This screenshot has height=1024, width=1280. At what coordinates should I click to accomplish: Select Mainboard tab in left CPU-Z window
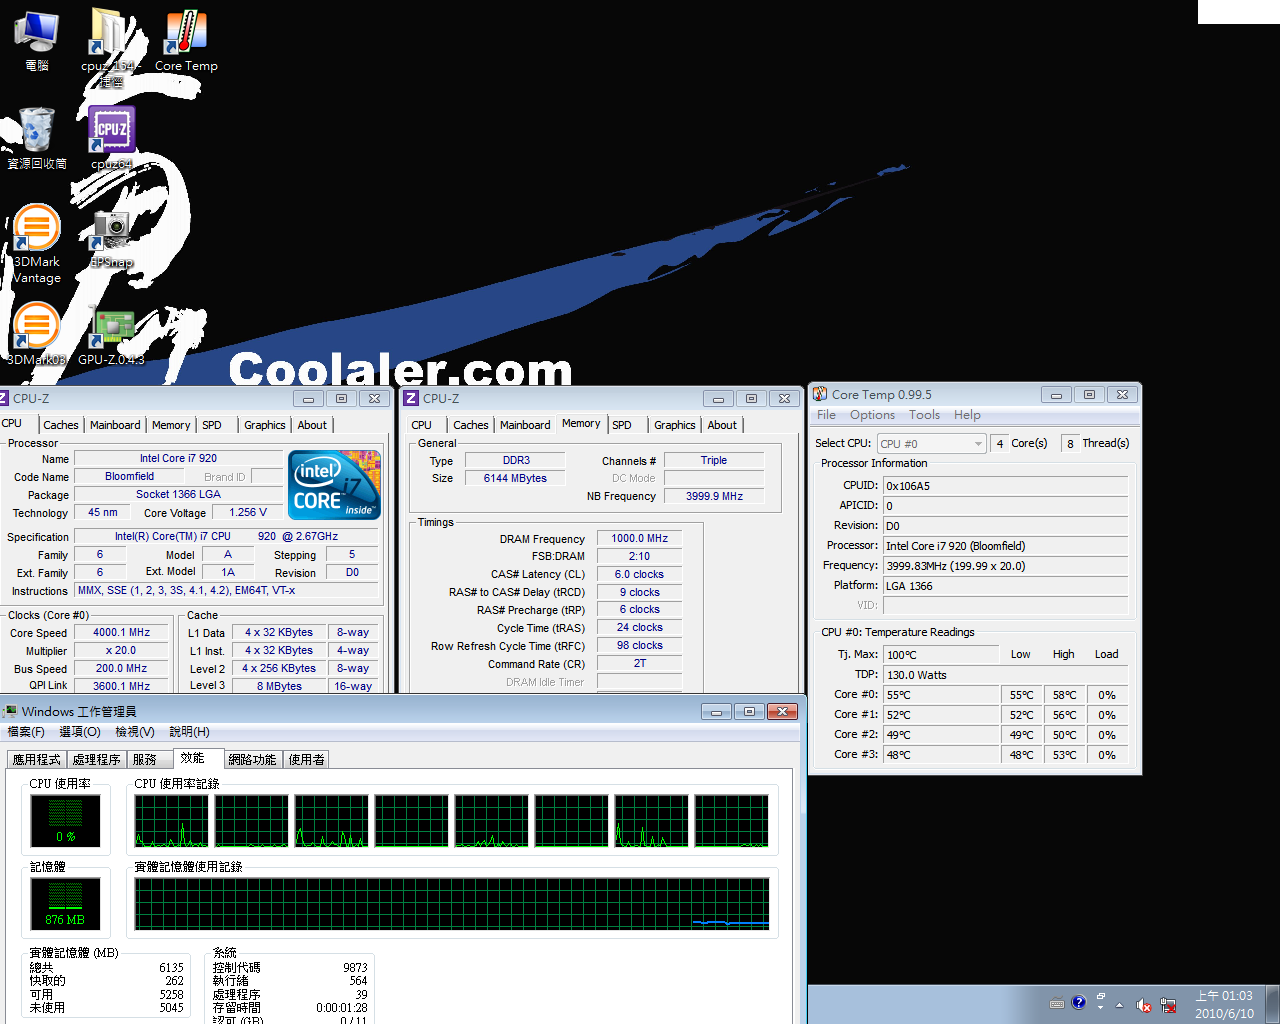(115, 425)
